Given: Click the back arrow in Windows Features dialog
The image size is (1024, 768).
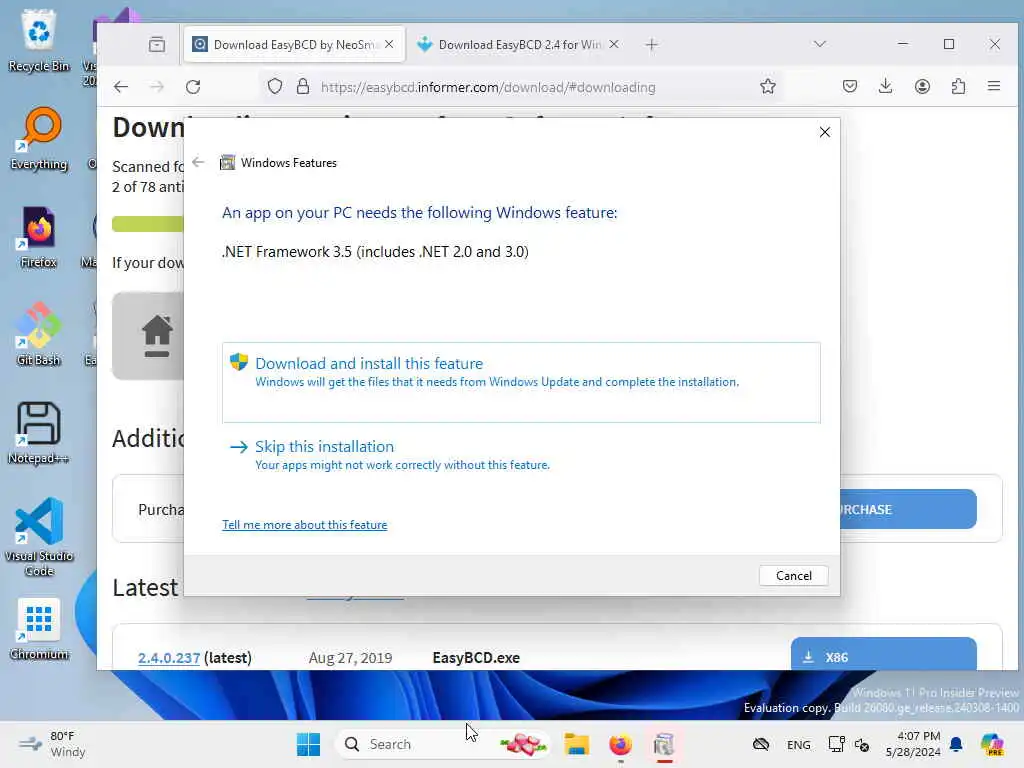Looking at the screenshot, I should [x=199, y=162].
